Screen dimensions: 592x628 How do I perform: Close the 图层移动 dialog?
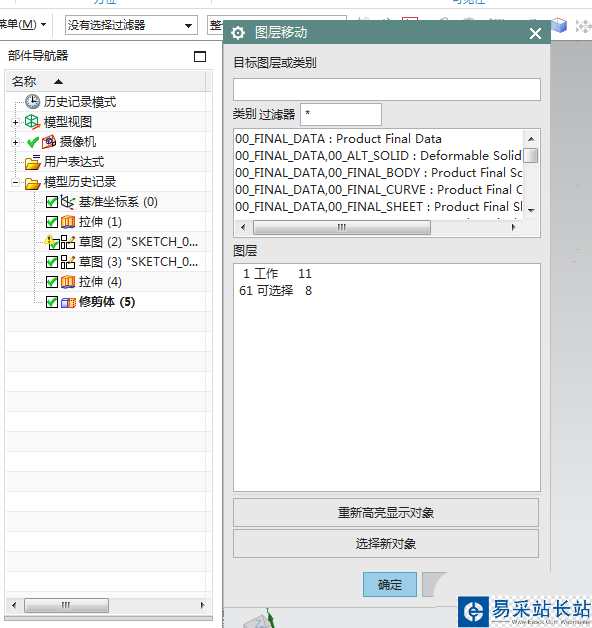click(536, 33)
